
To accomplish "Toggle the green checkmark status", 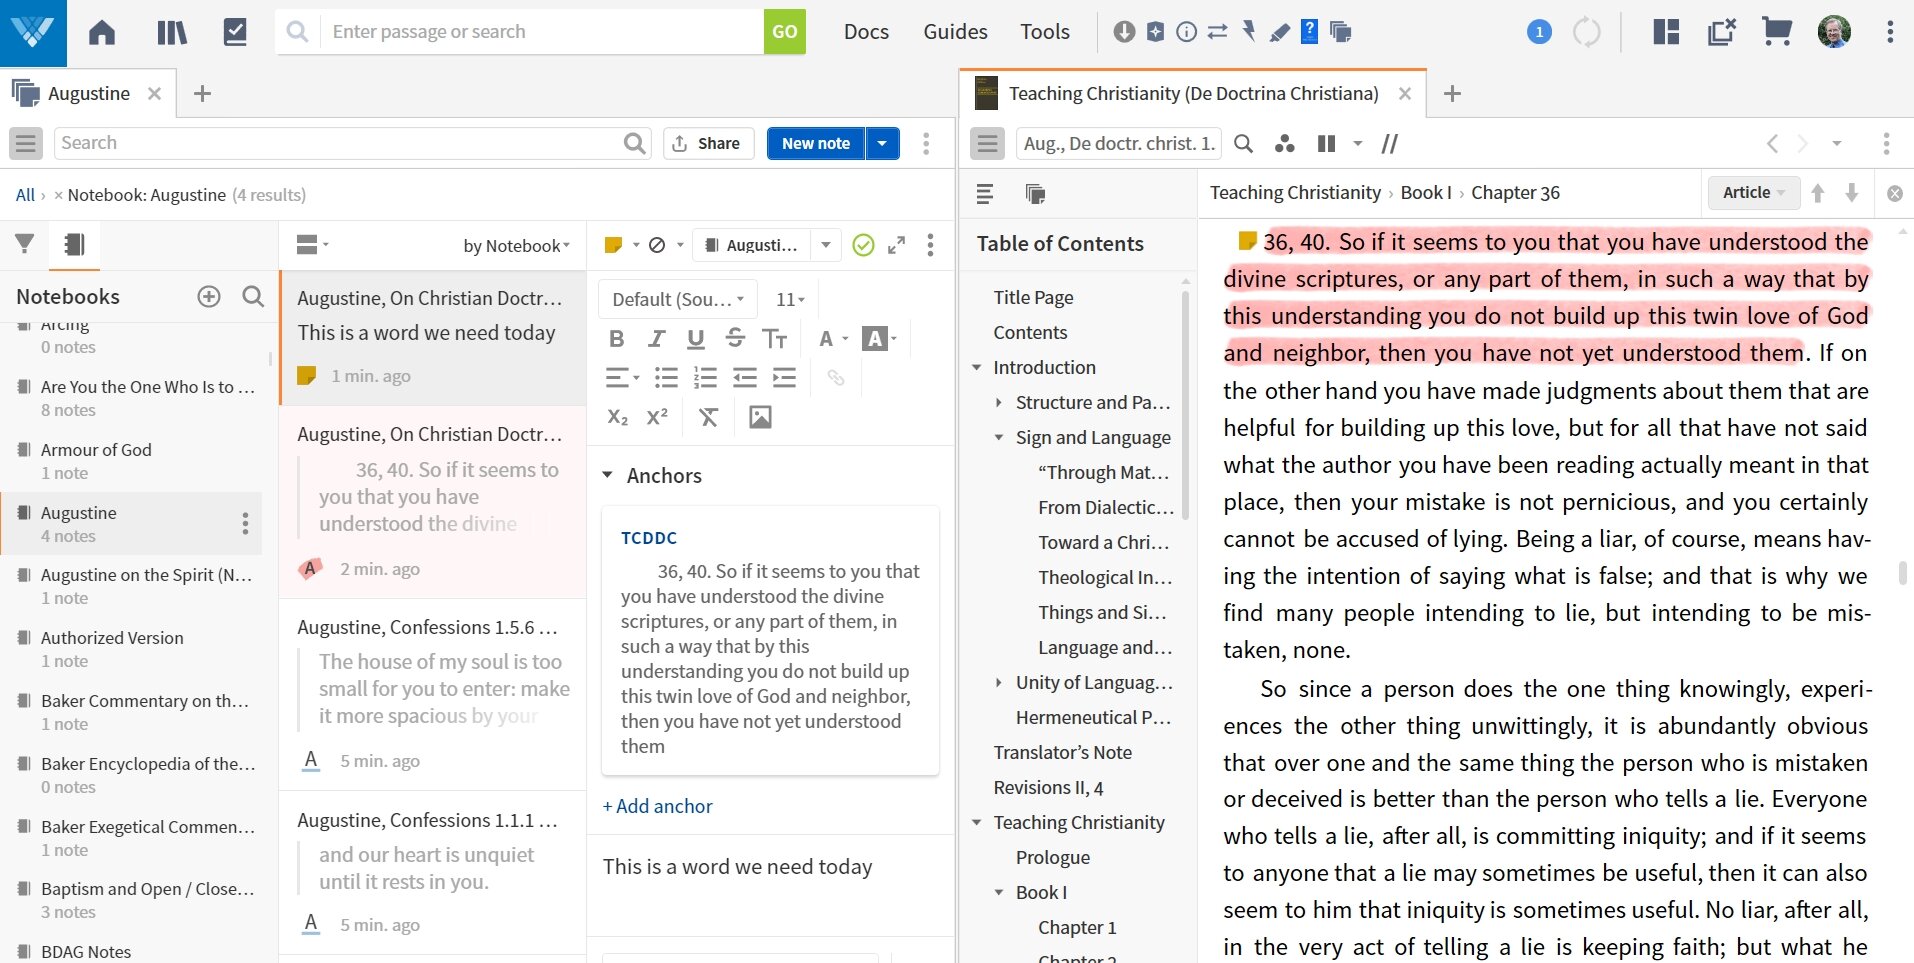I will (x=863, y=245).
